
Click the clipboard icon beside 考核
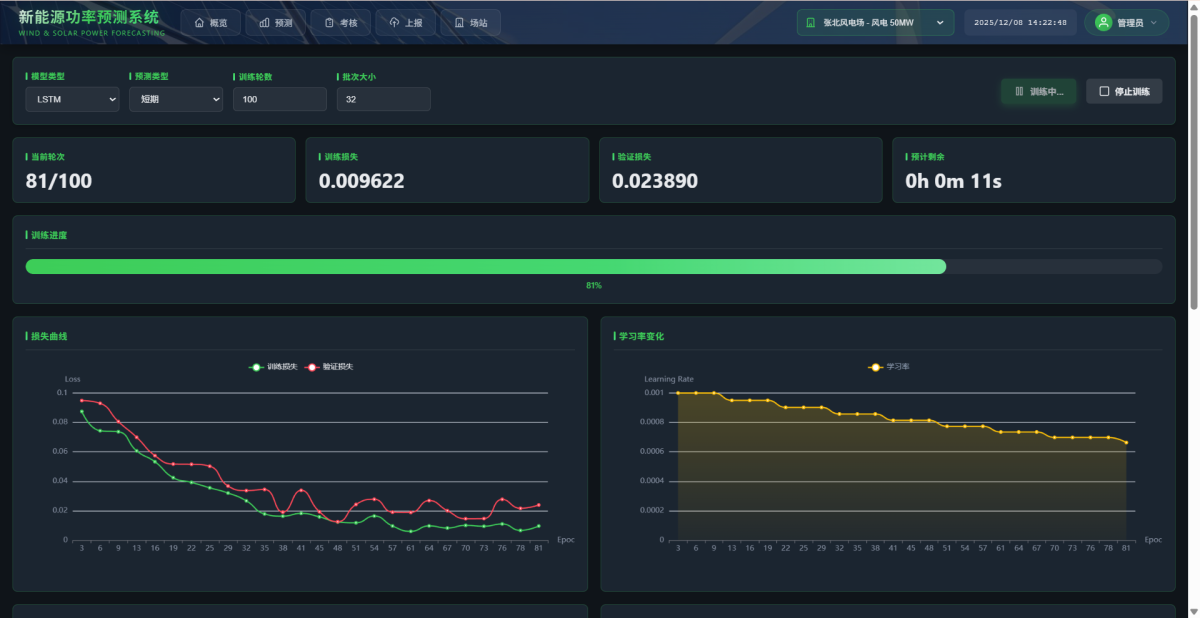pos(329,22)
